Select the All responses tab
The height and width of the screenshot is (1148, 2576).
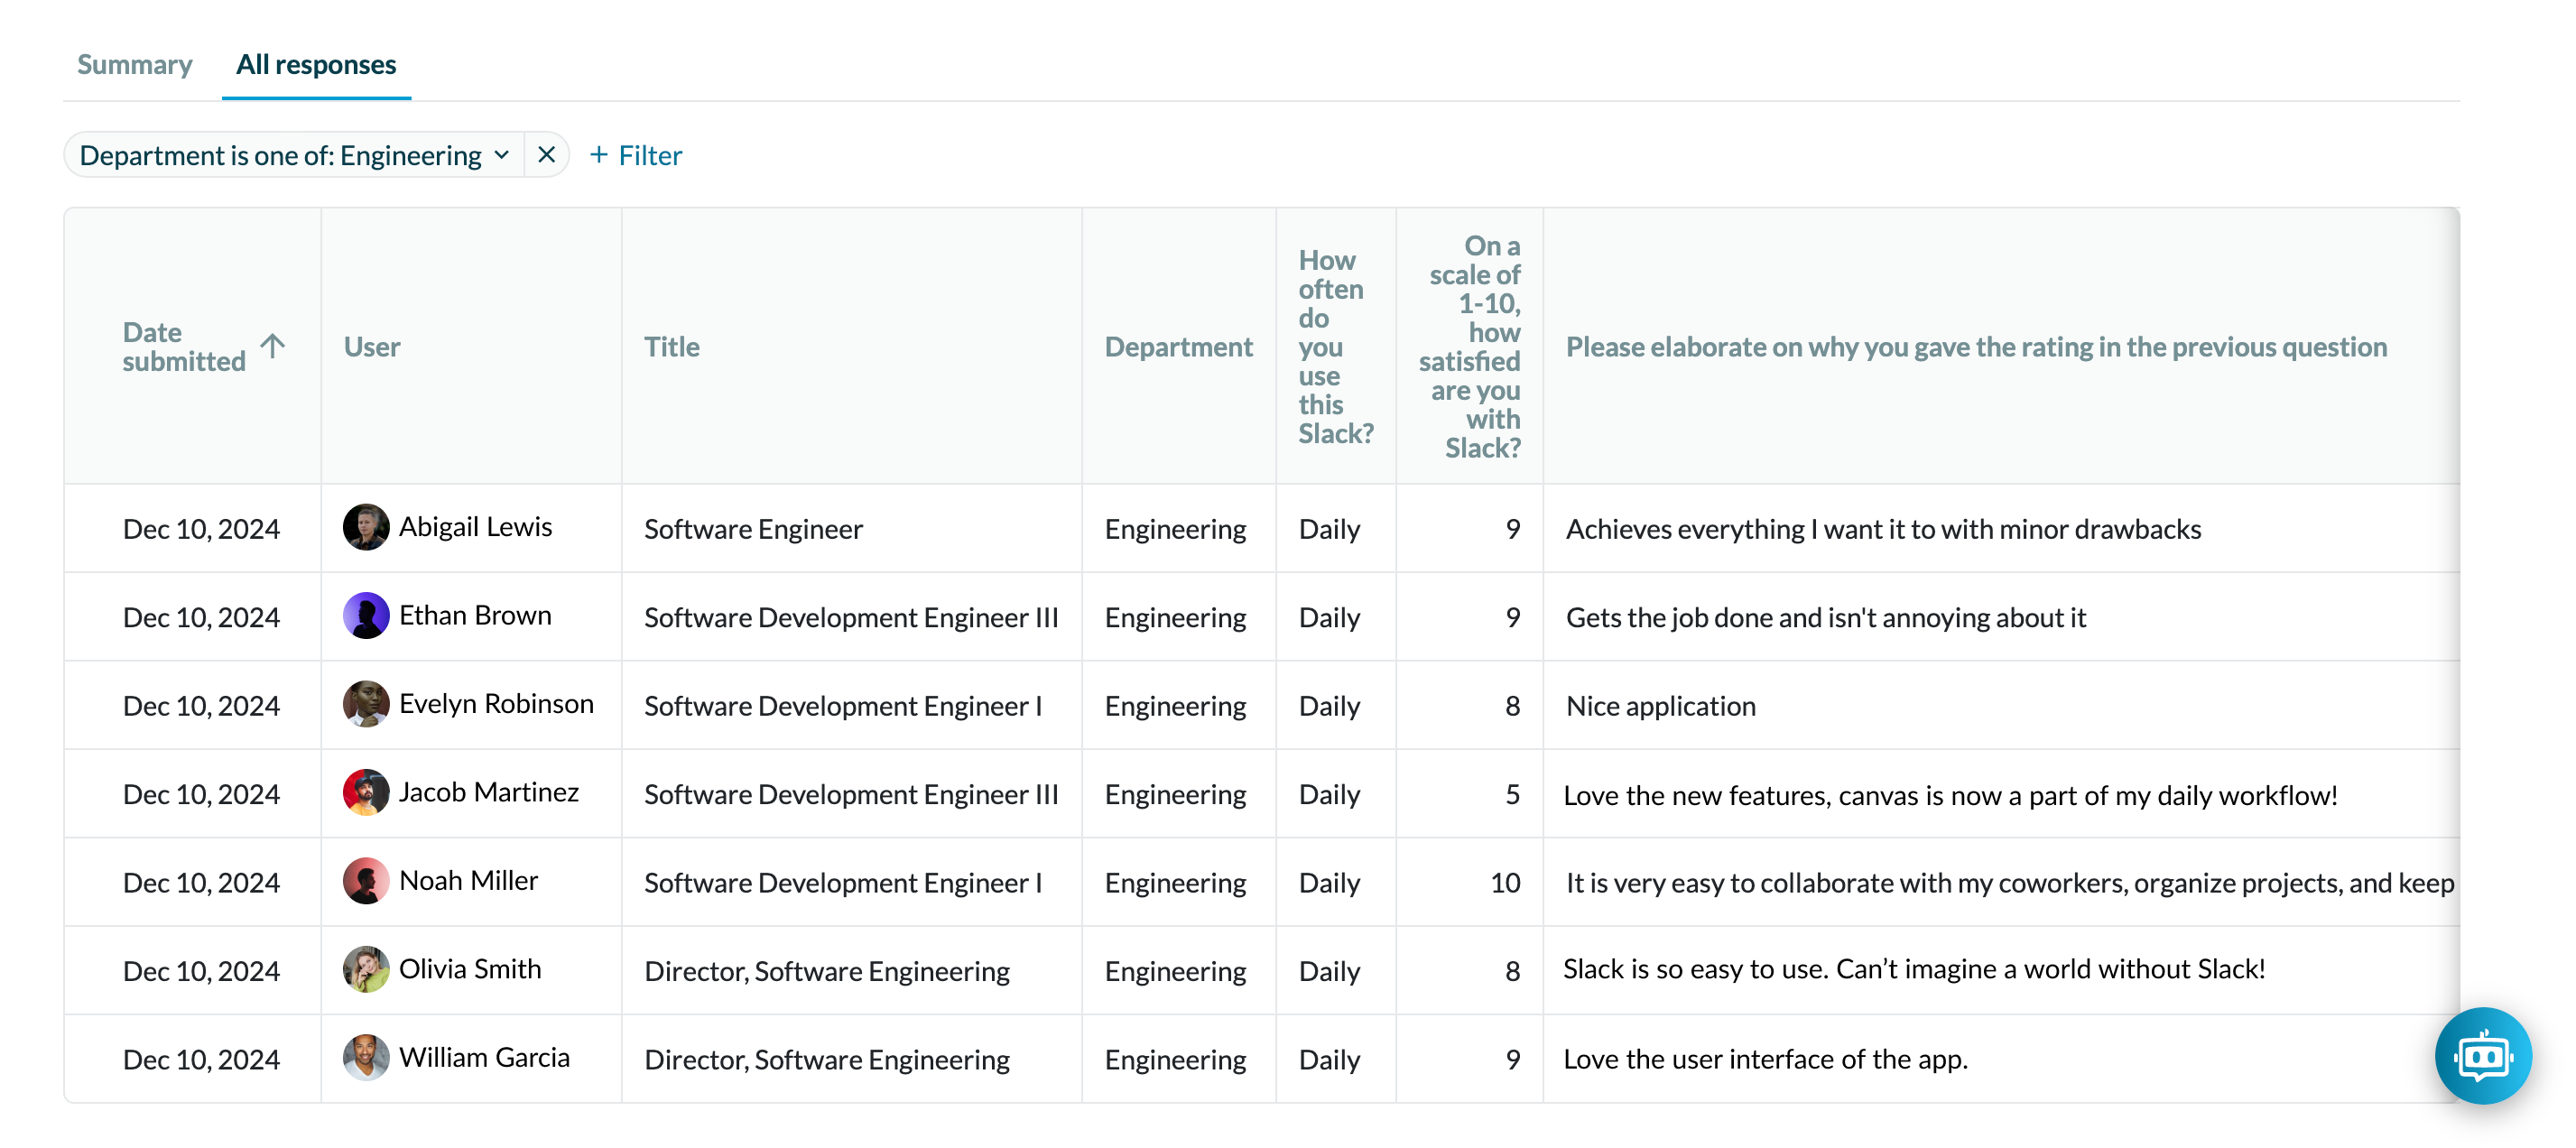click(x=316, y=64)
